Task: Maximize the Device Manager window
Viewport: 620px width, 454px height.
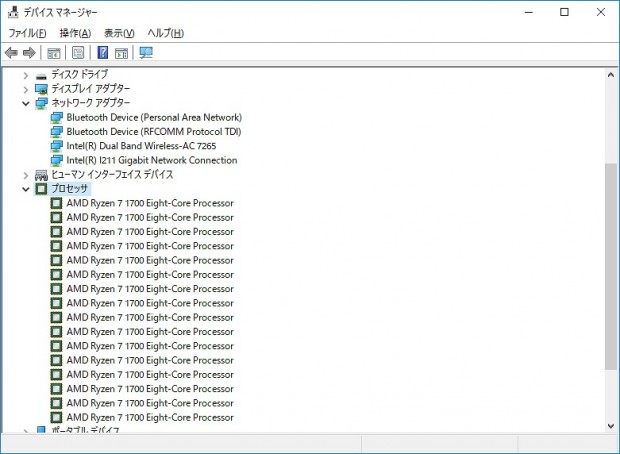Action: pyautogui.click(x=565, y=12)
